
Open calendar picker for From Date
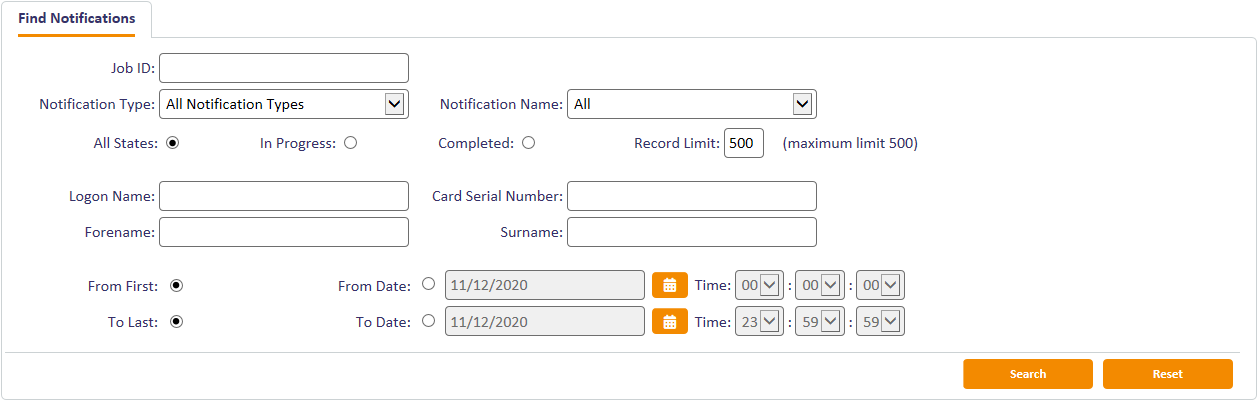pos(670,285)
